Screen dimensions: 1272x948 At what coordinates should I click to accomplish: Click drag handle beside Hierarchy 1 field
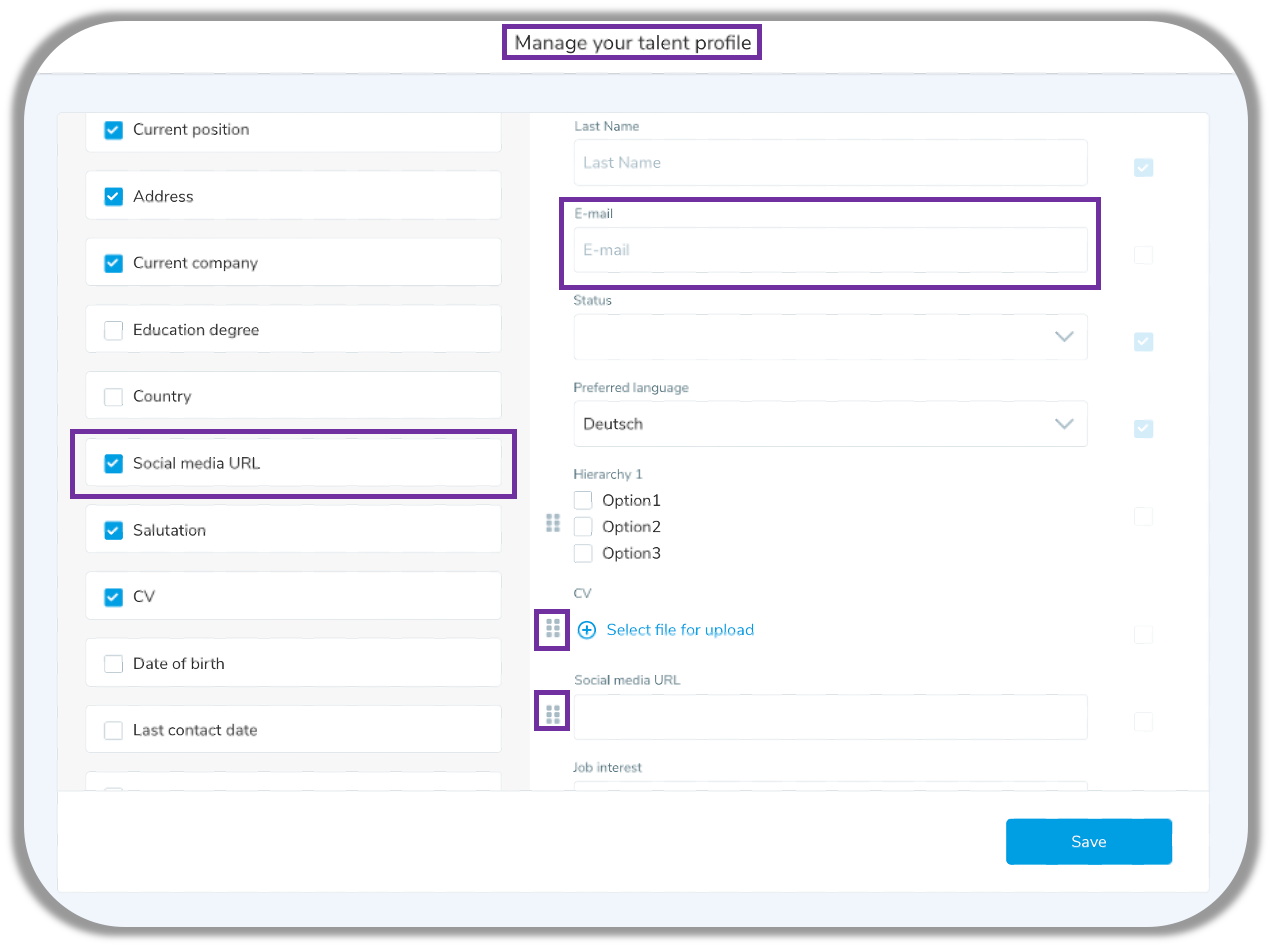(553, 523)
